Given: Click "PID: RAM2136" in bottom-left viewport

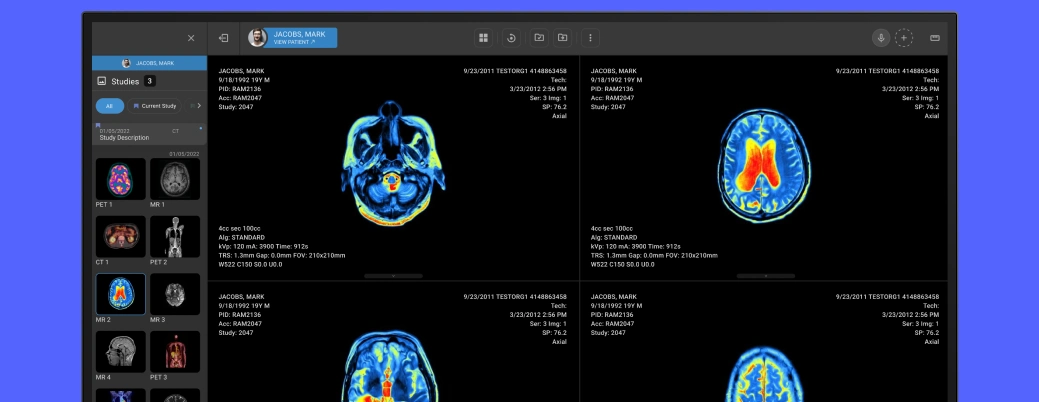Looking at the screenshot, I should coord(240,315).
